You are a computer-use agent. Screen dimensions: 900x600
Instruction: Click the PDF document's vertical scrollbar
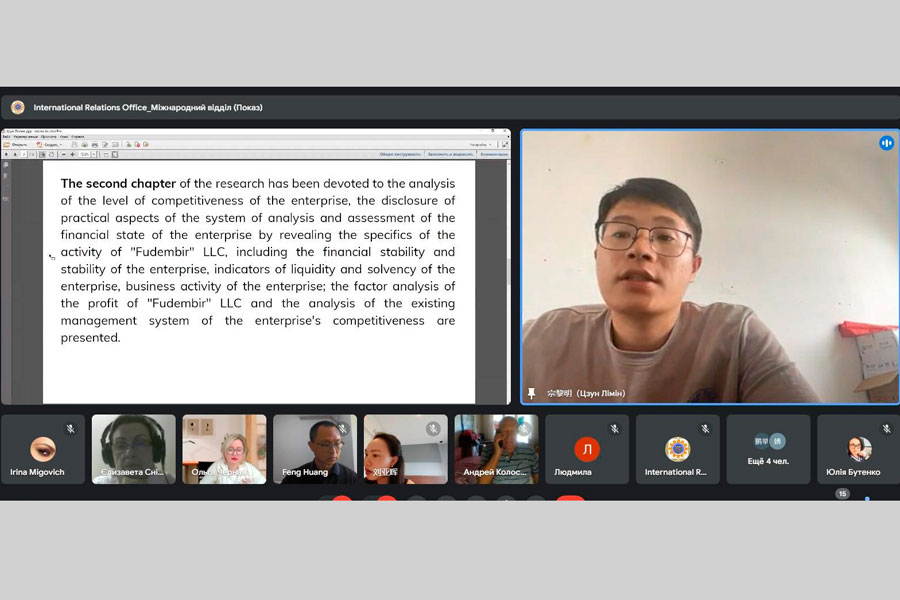click(506, 270)
